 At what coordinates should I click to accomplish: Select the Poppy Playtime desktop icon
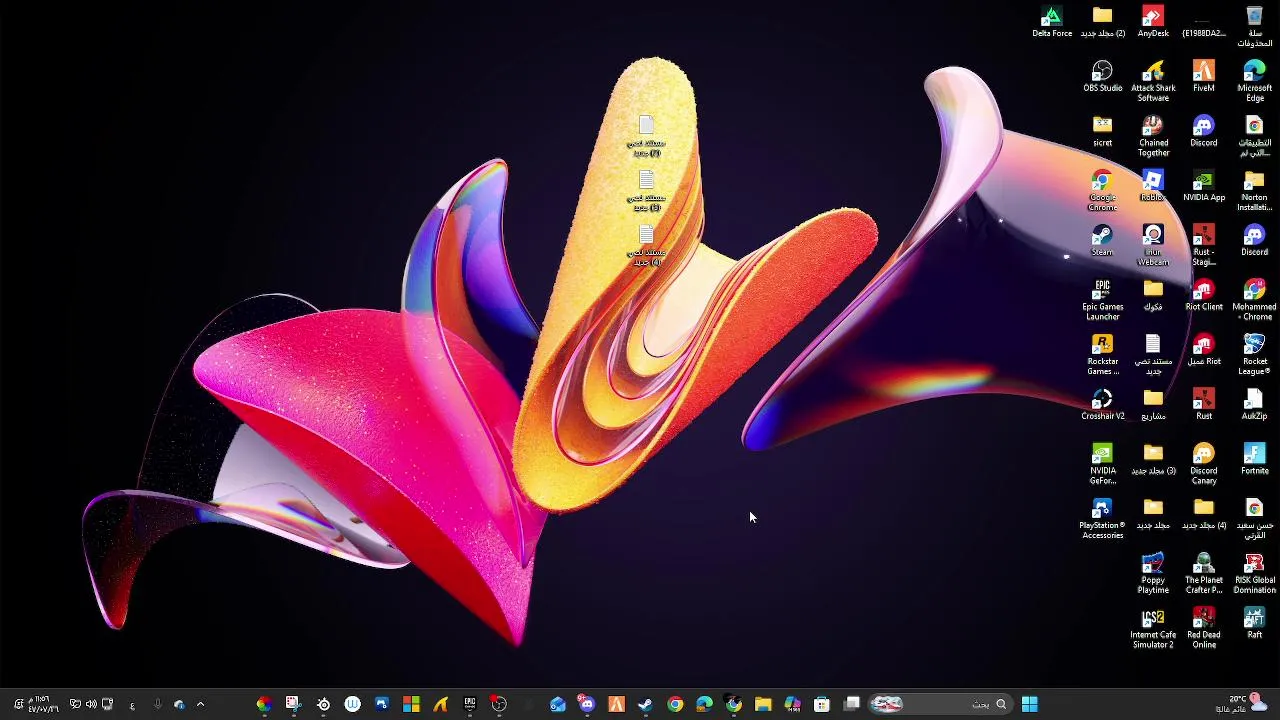coord(1153,575)
